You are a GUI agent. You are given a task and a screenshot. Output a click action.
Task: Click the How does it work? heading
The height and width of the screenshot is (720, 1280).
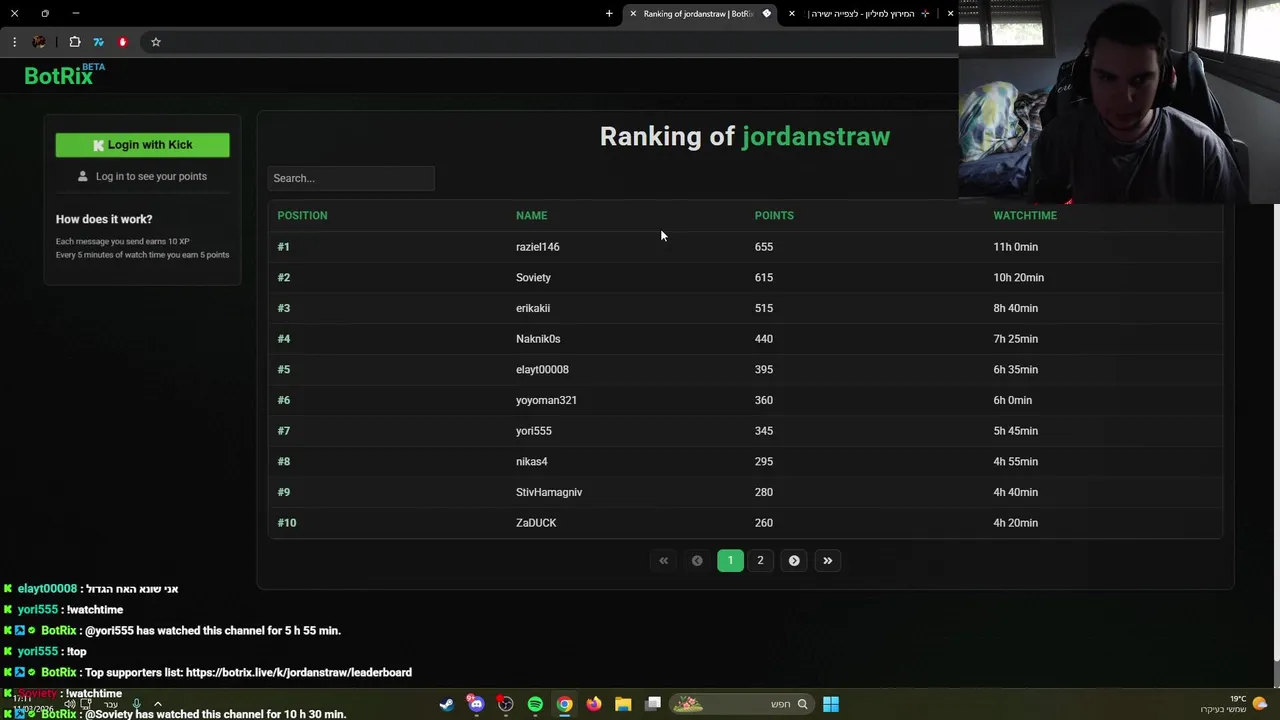pyautogui.click(x=104, y=219)
